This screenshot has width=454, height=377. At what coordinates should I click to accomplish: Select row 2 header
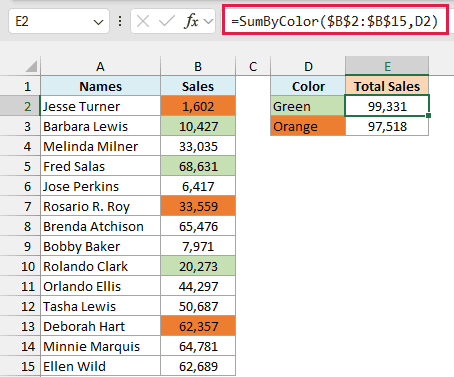tap(20, 106)
